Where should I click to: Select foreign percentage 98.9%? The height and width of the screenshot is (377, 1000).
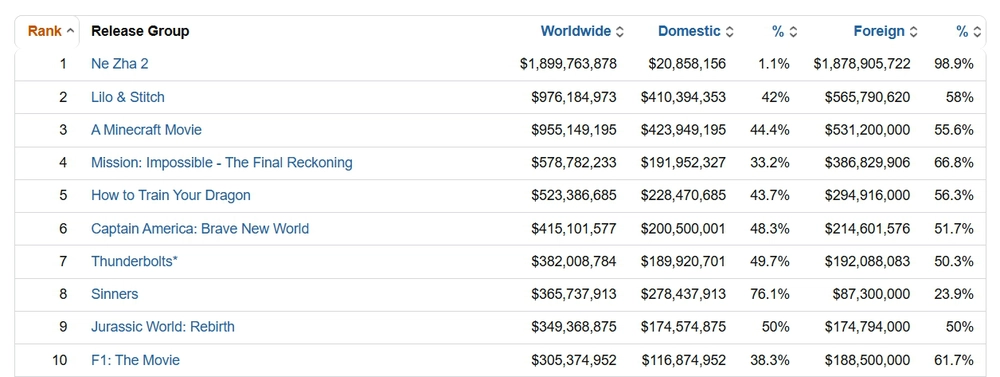(x=954, y=64)
